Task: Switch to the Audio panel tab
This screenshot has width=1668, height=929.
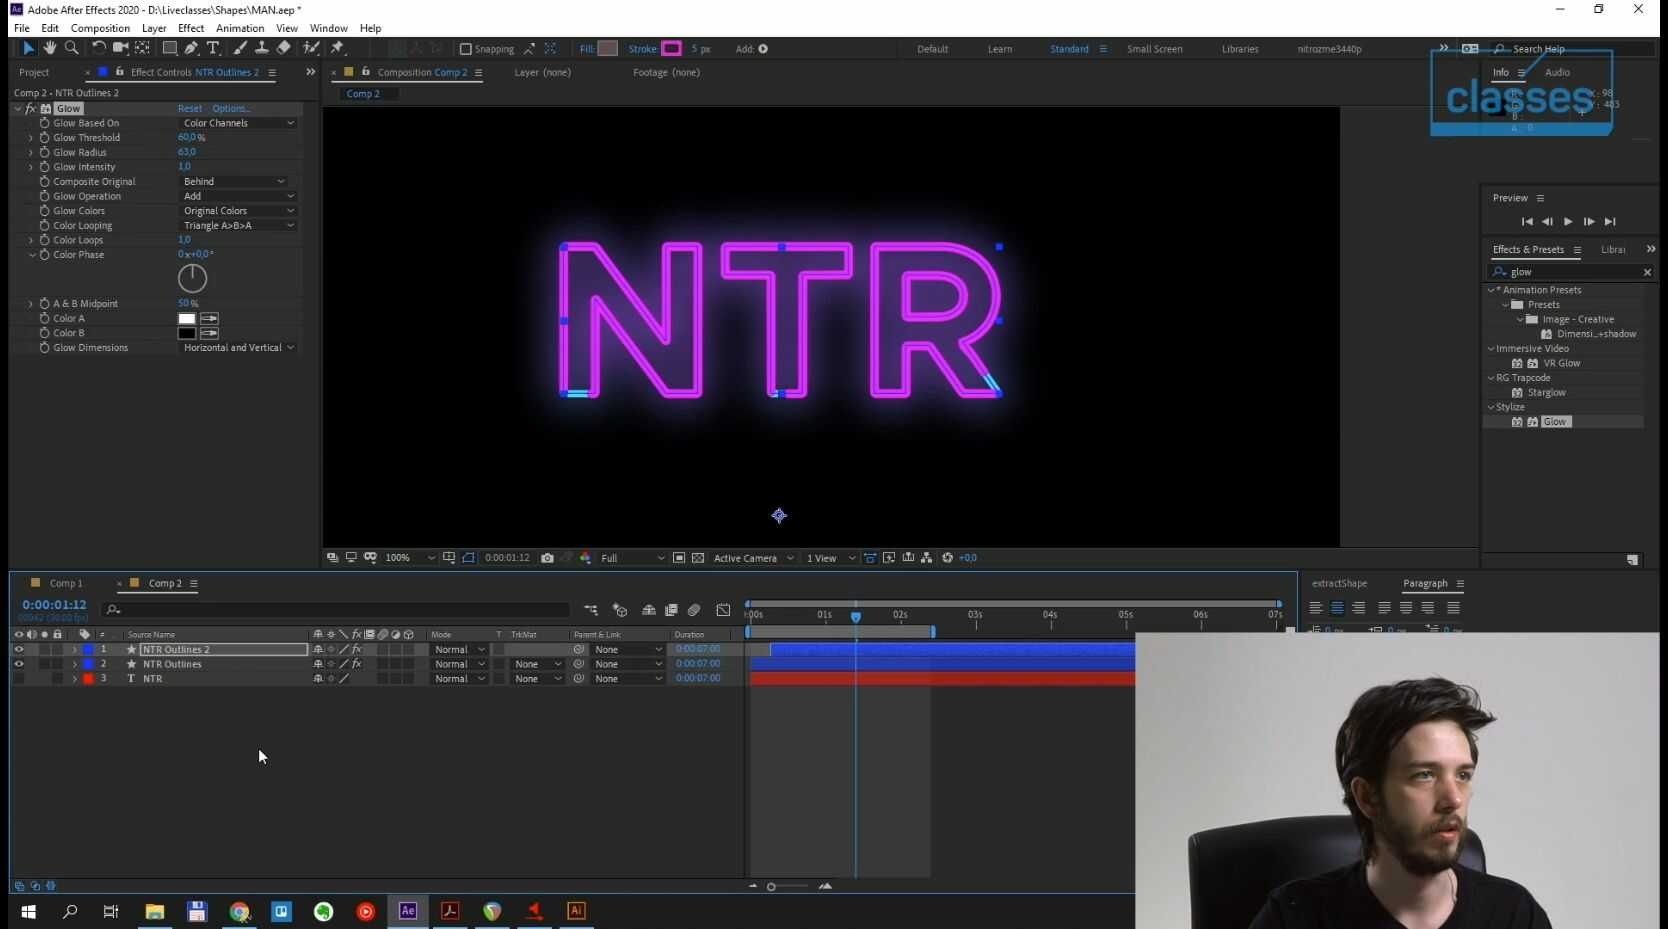Action: (x=1557, y=73)
